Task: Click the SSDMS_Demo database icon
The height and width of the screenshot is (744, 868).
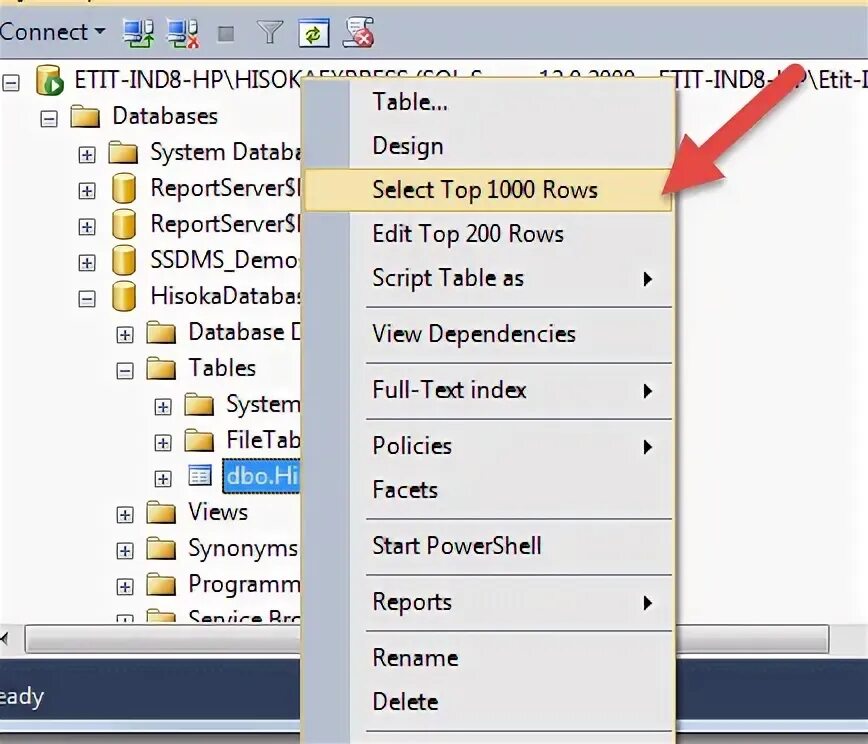Action: (124, 260)
